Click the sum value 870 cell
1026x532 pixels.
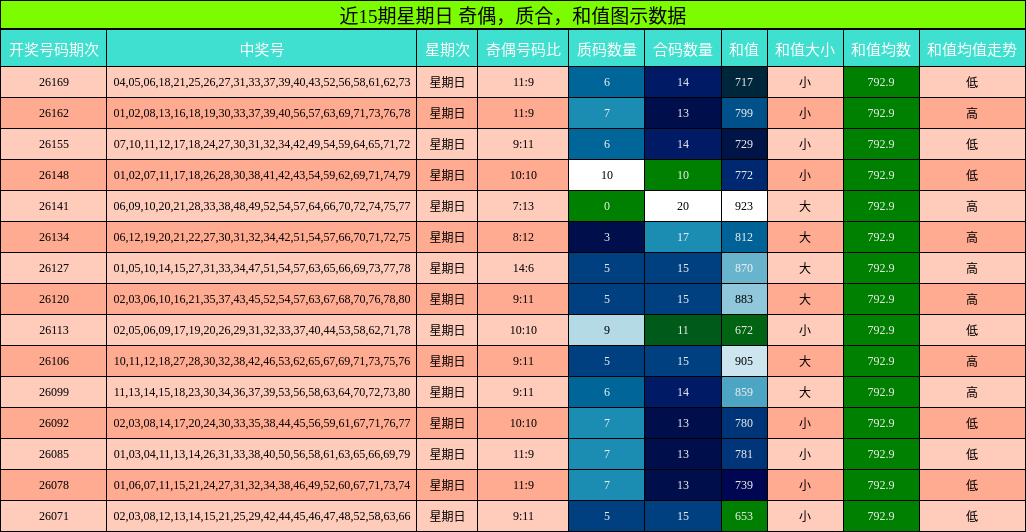[744, 268]
